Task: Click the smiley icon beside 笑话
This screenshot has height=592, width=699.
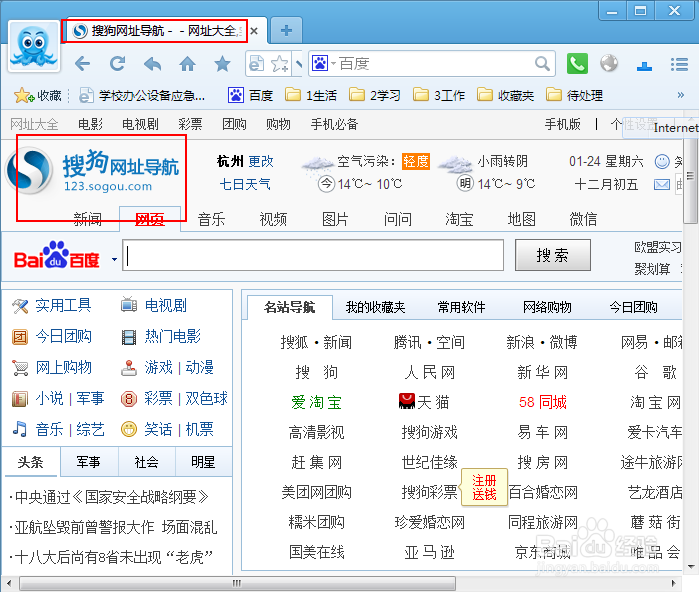Action: tap(129, 430)
